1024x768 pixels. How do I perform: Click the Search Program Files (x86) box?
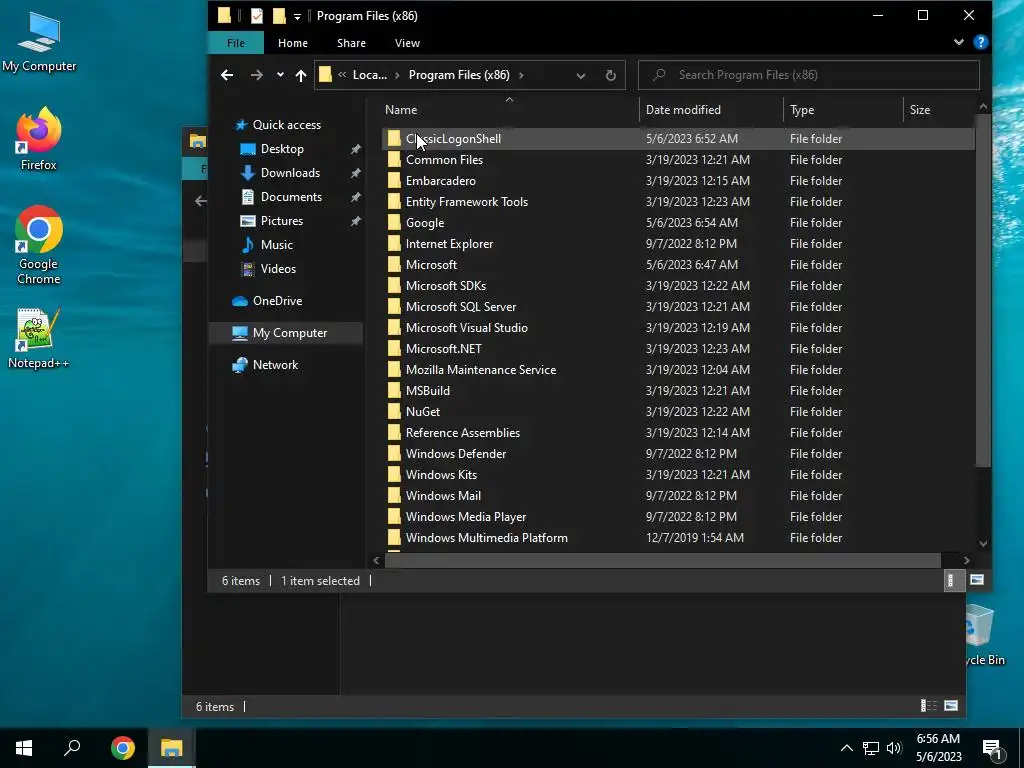tap(808, 75)
